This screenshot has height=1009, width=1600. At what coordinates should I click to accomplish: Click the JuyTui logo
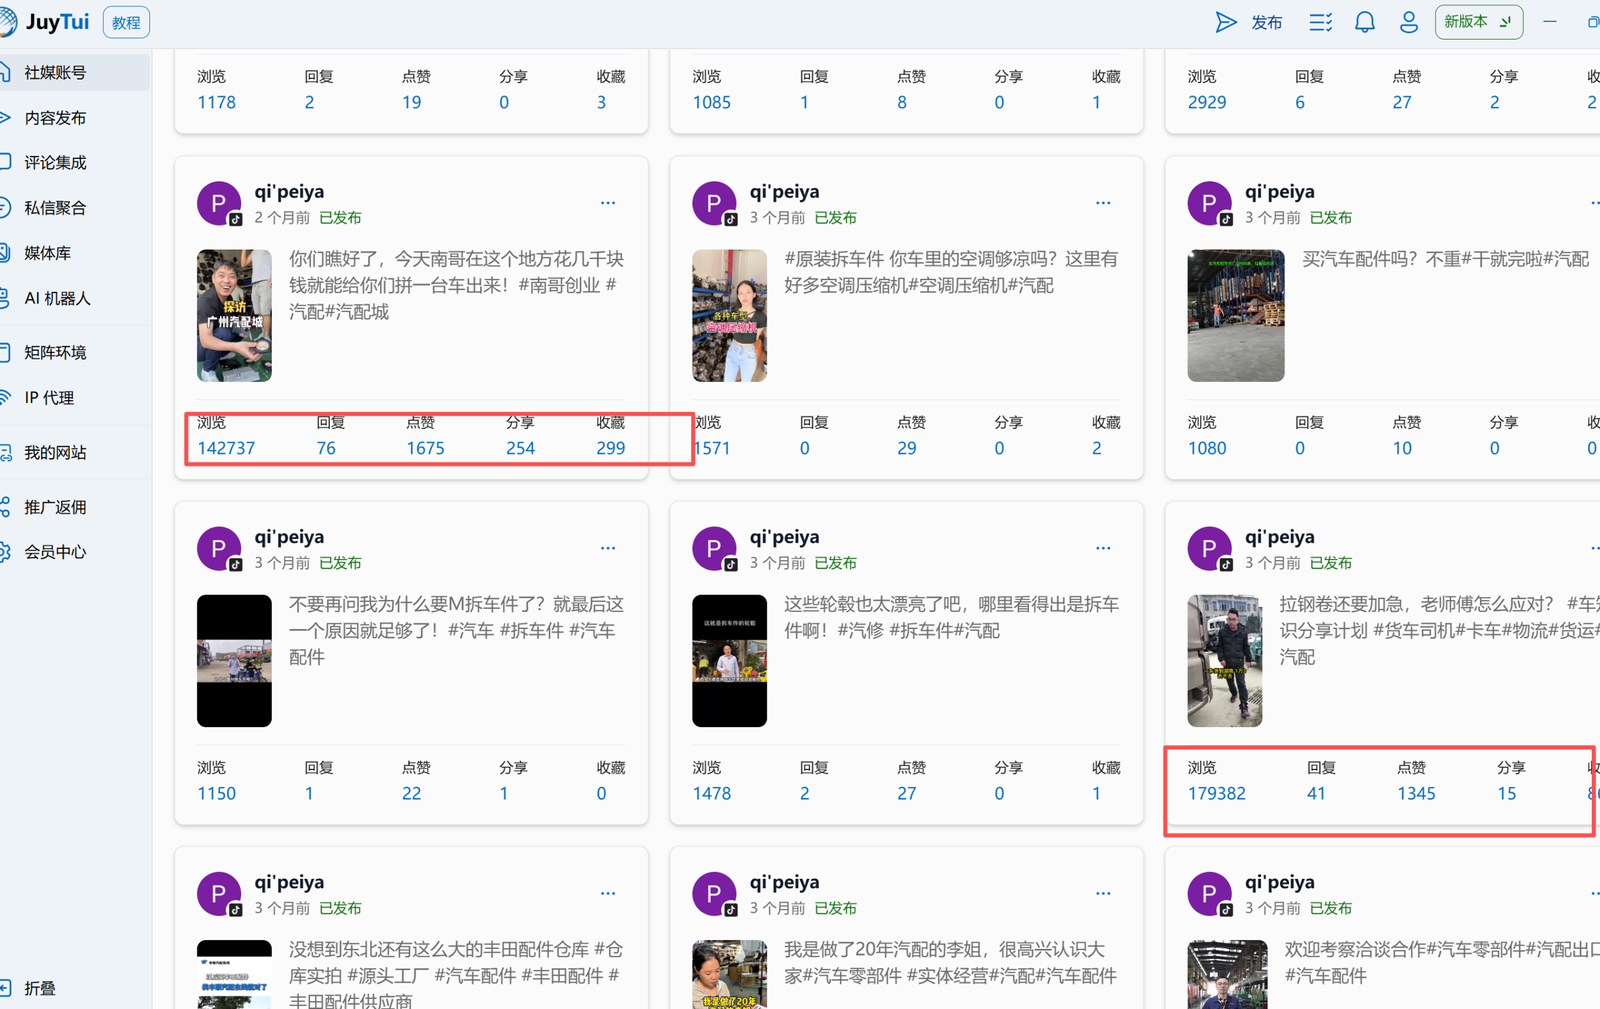(45, 22)
